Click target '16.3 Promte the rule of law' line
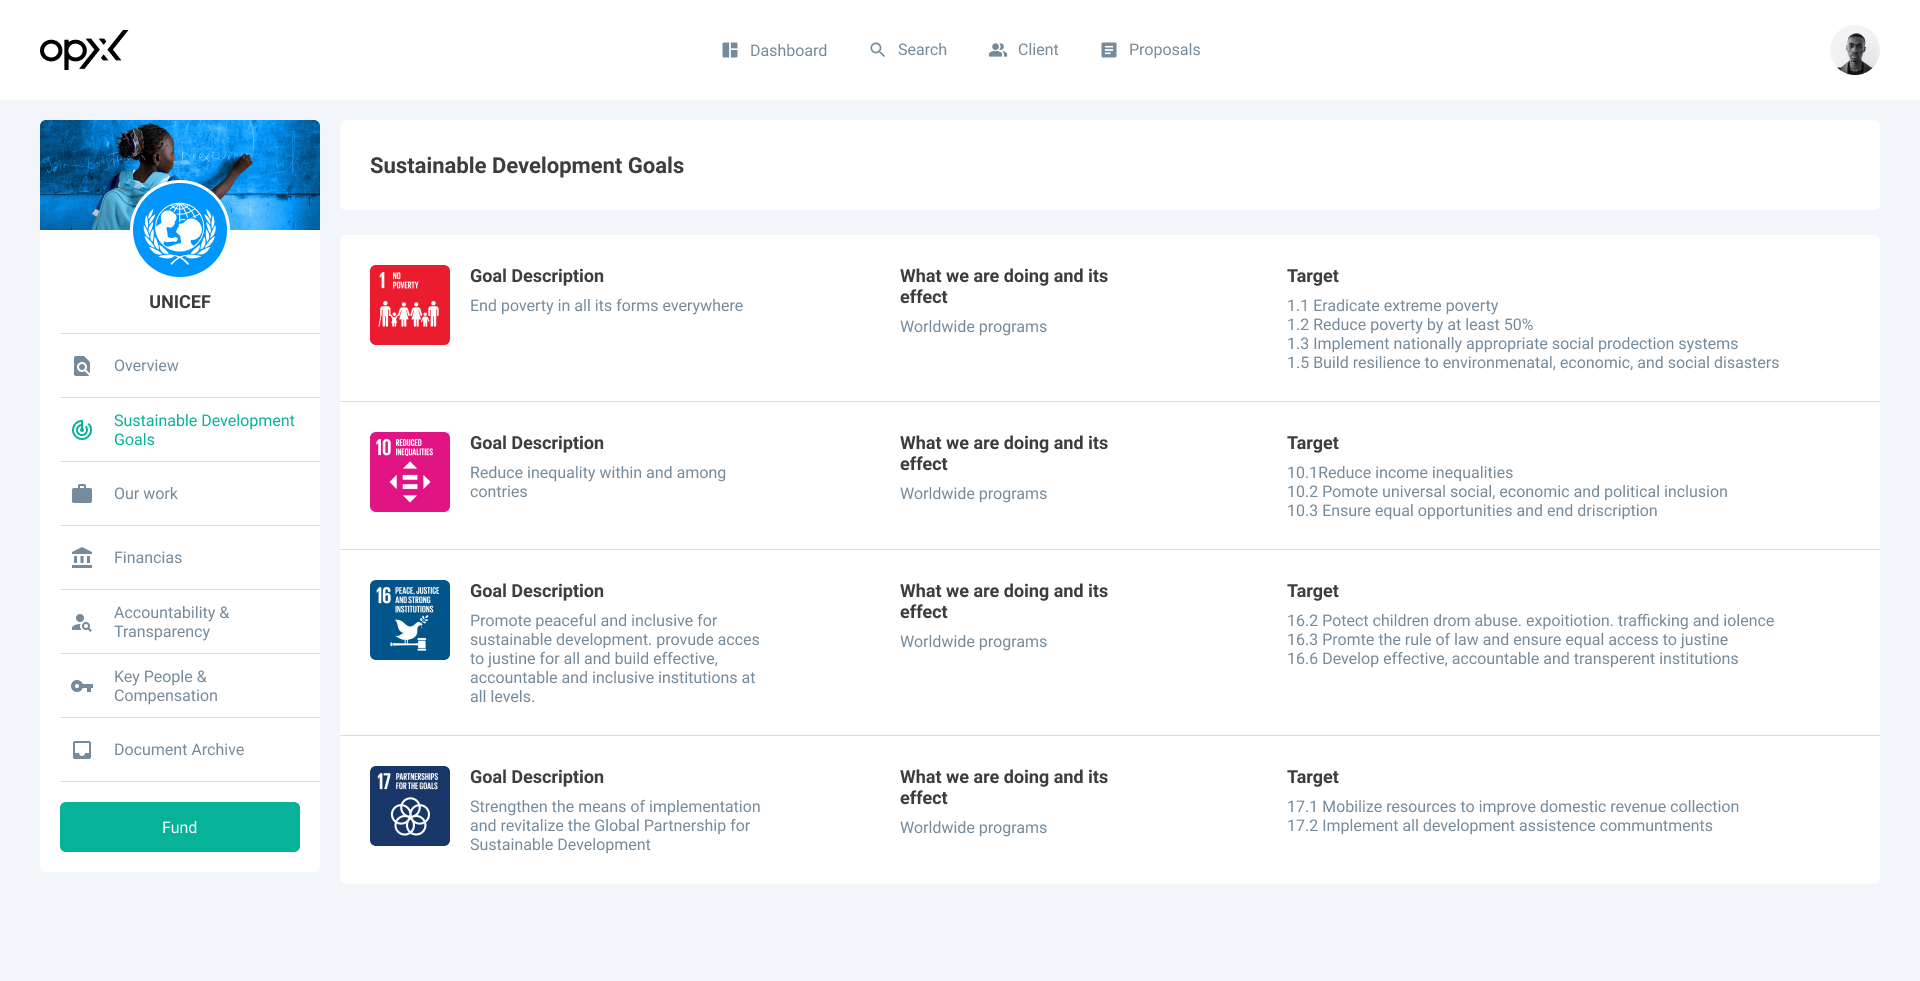The width and height of the screenshot is (1920, 981). tap(1507, 640)
